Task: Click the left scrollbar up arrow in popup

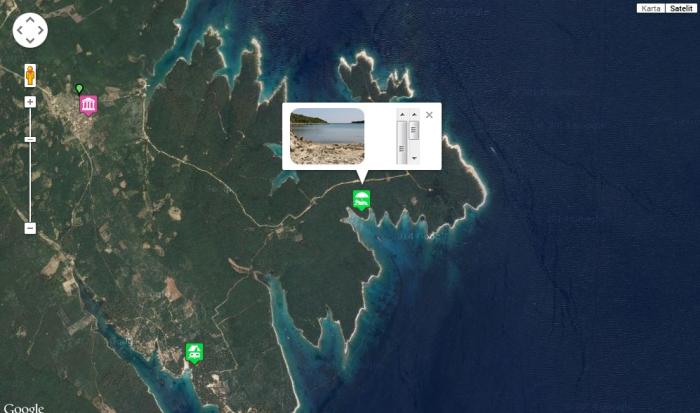Action: pyautogui.click(x=402, y=115)
